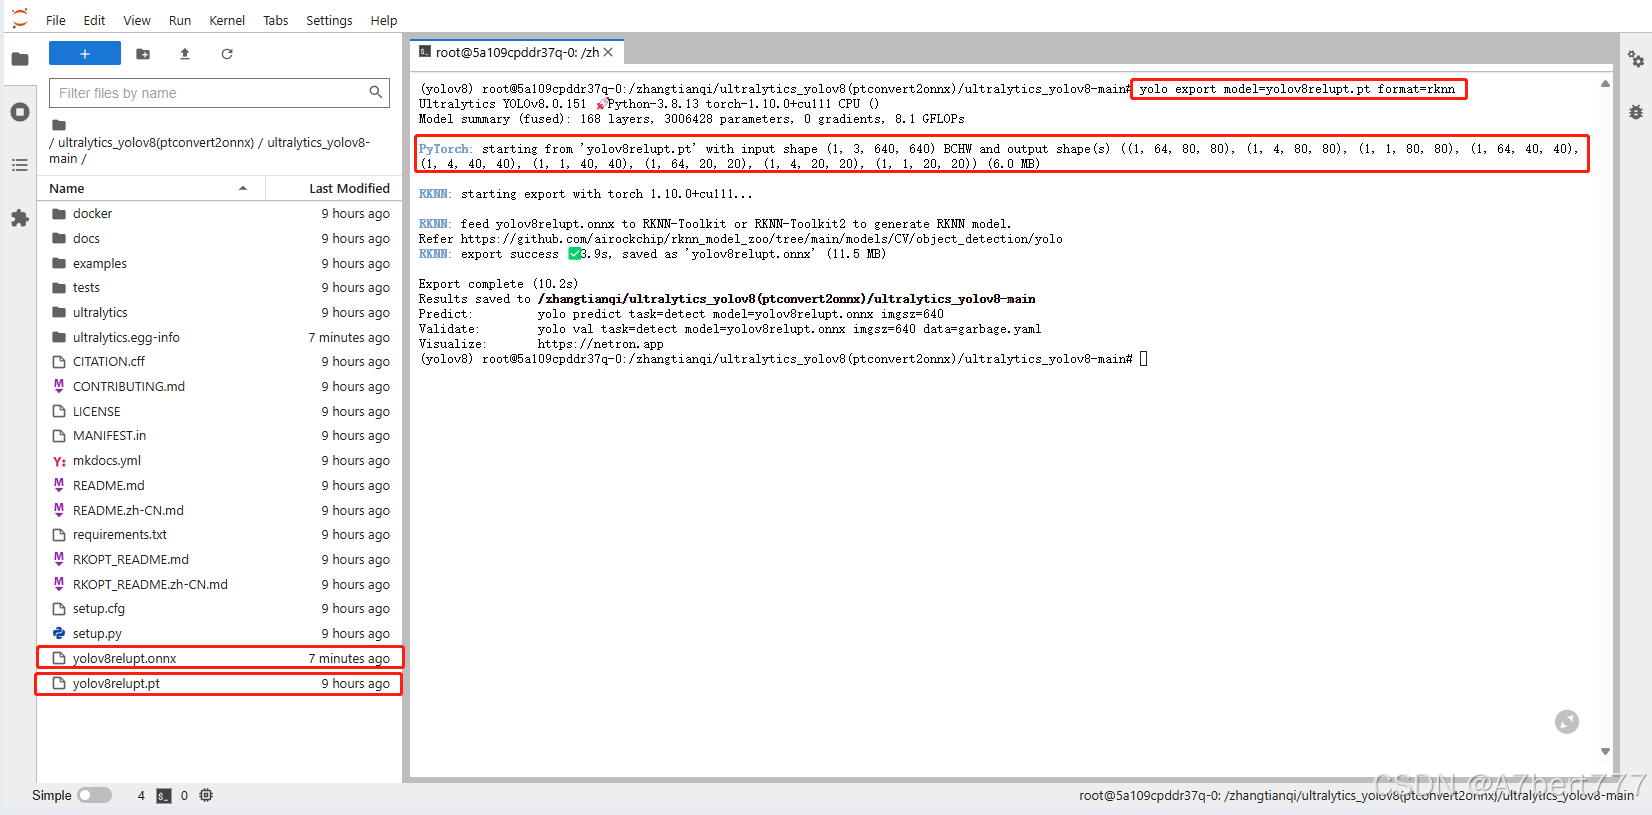Select the yolov8relupt.pt file

(x=220, y=684)
